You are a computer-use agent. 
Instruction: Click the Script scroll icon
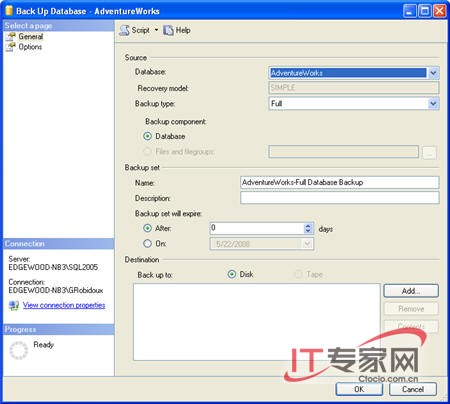coord(124,30)
